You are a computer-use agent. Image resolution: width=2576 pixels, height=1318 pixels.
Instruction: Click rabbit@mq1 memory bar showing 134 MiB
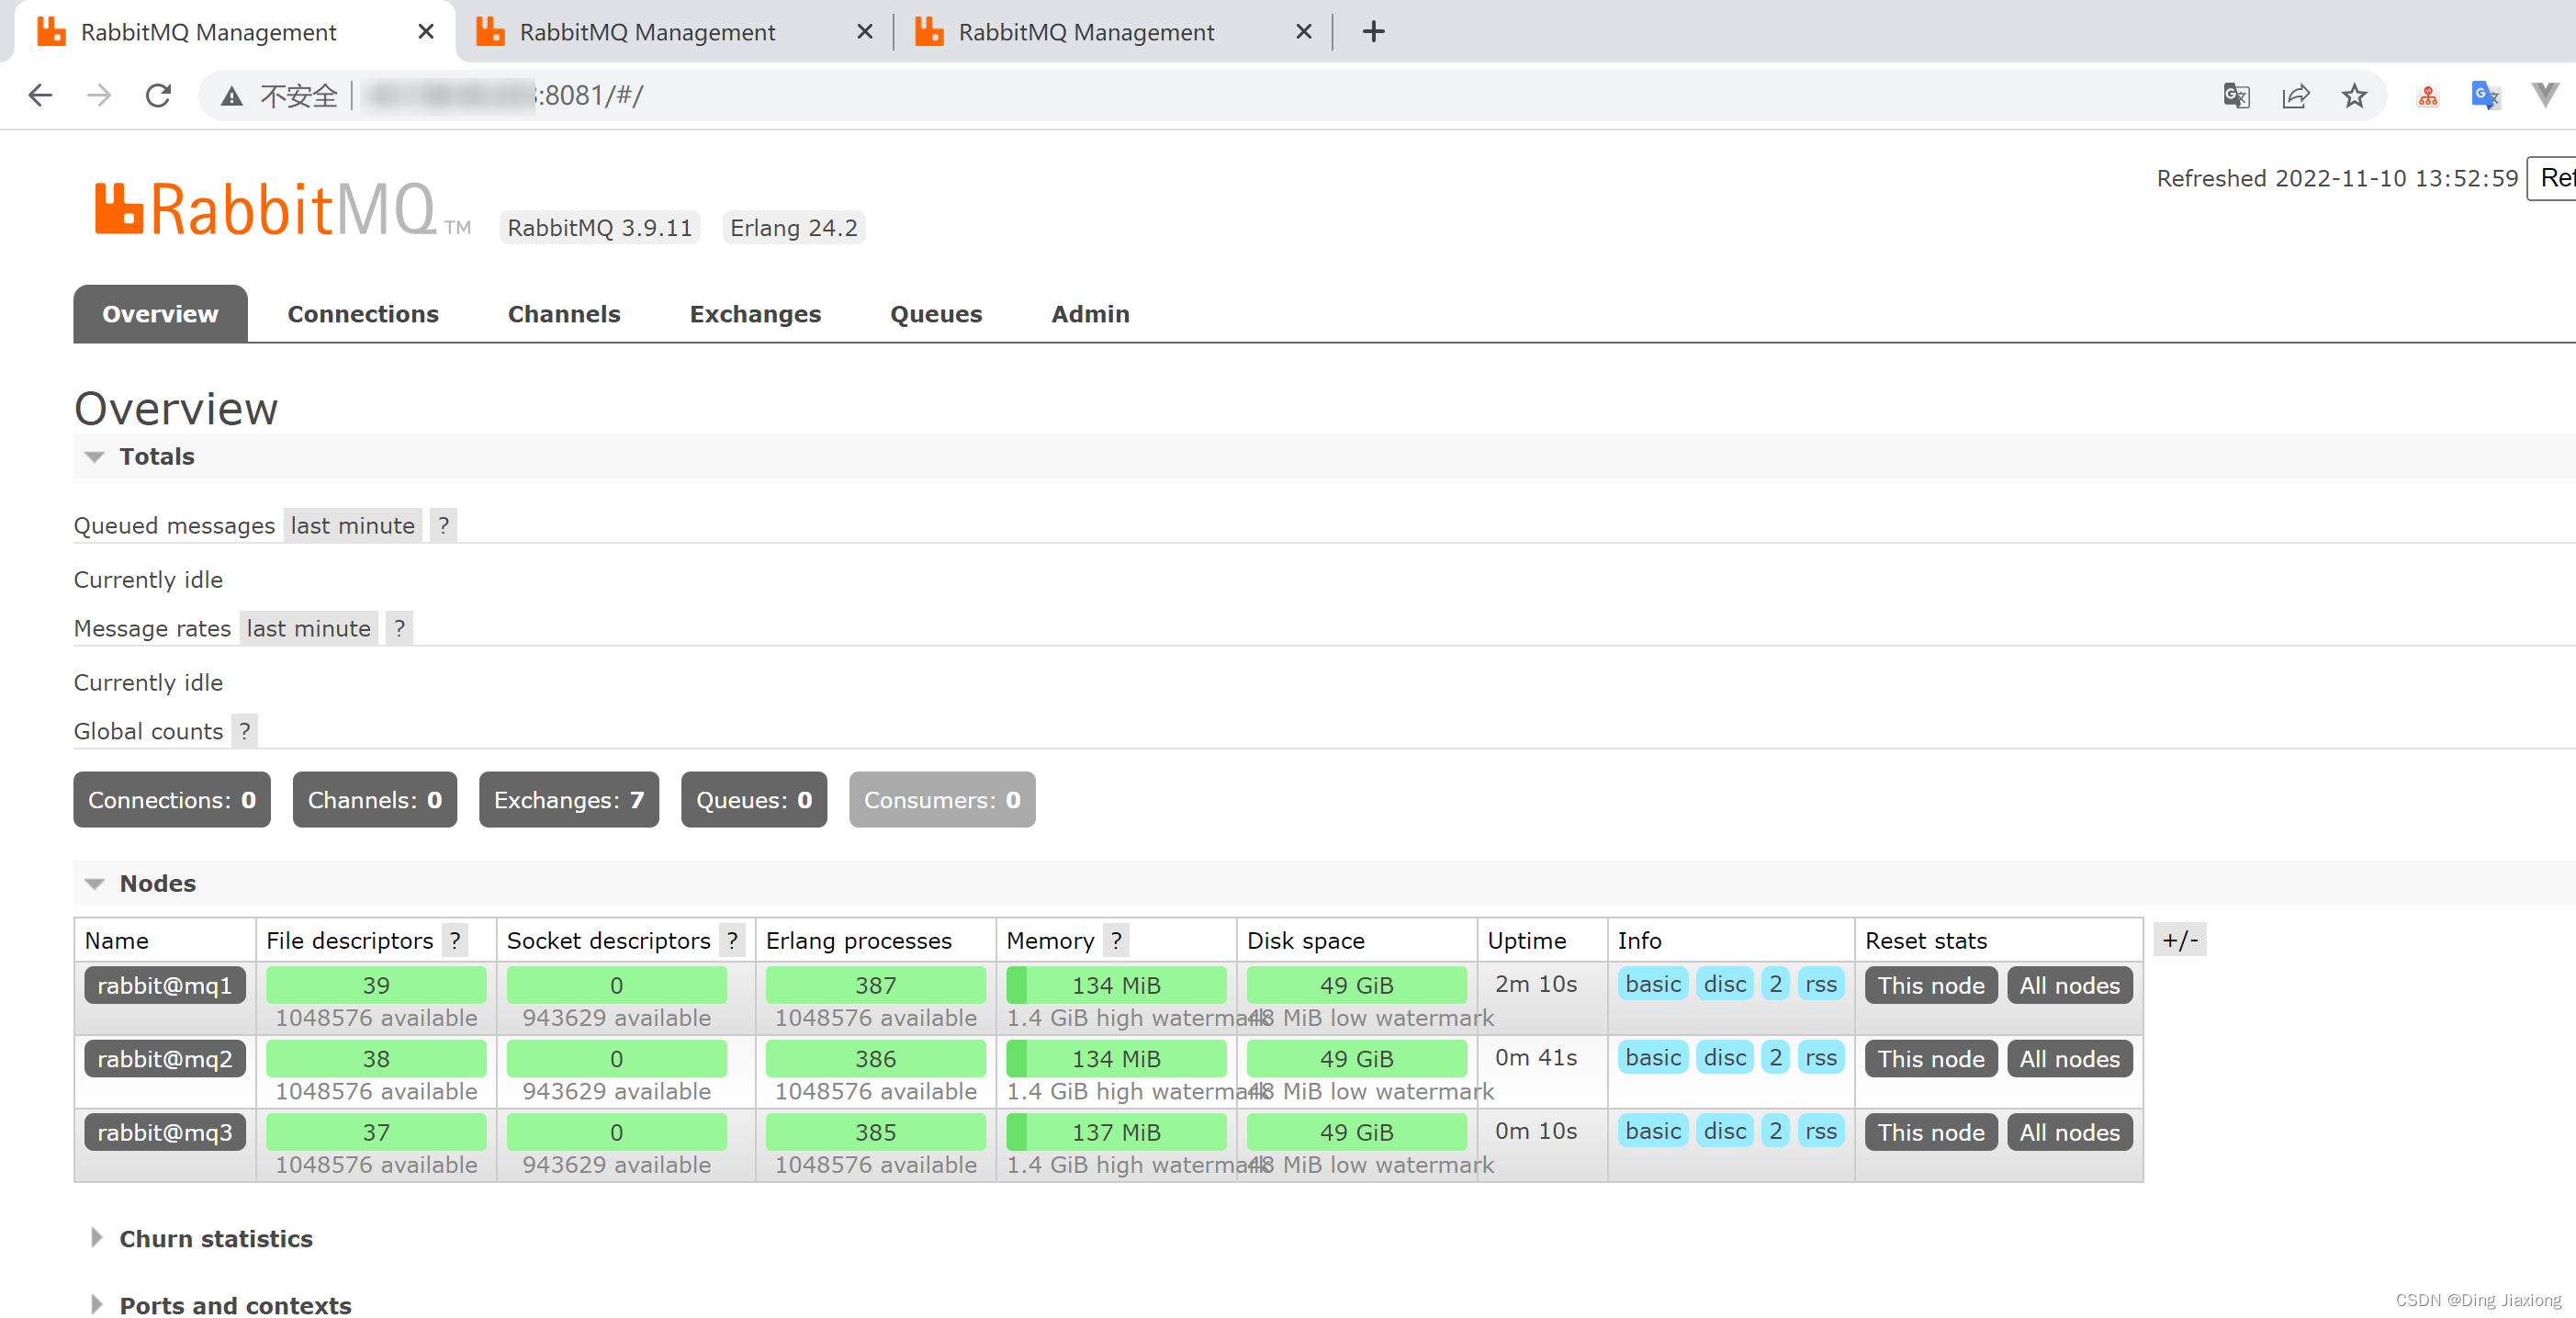(x=1116, y=985)
